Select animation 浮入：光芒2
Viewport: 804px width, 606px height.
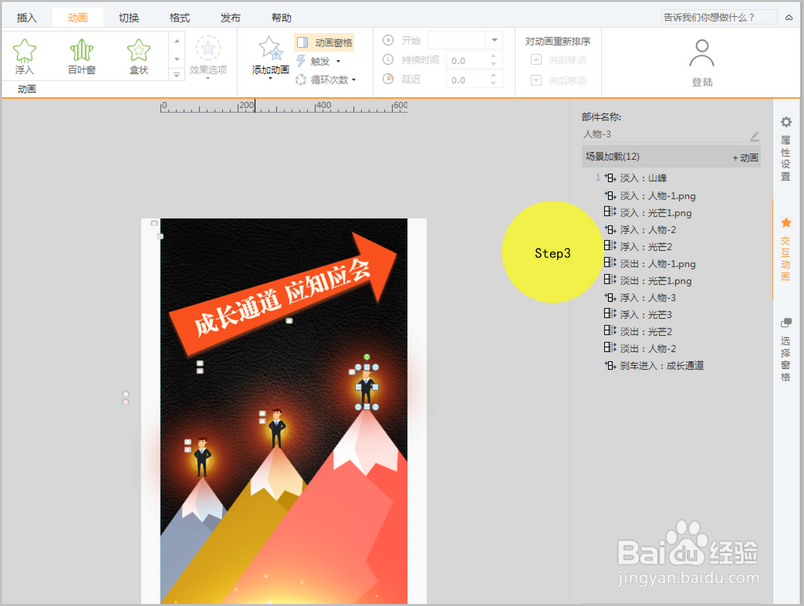(x=646, y=247)
